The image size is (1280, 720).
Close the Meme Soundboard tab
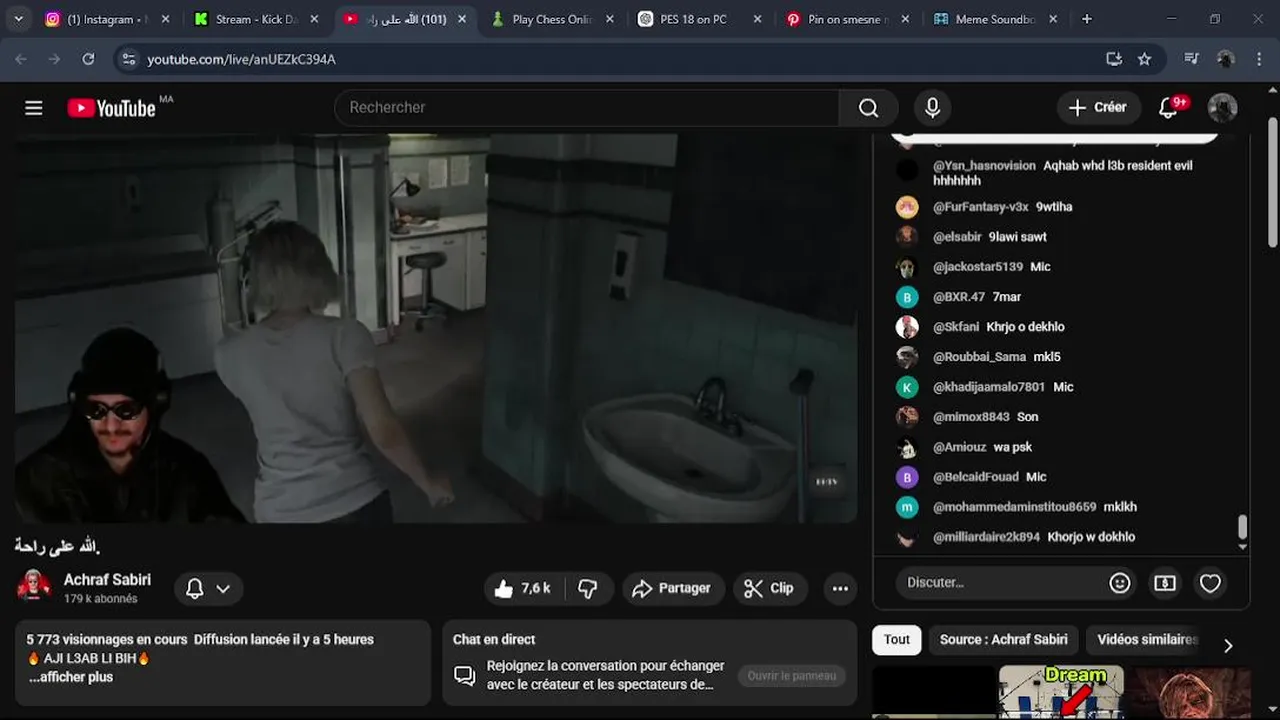tap(1053, 19)
